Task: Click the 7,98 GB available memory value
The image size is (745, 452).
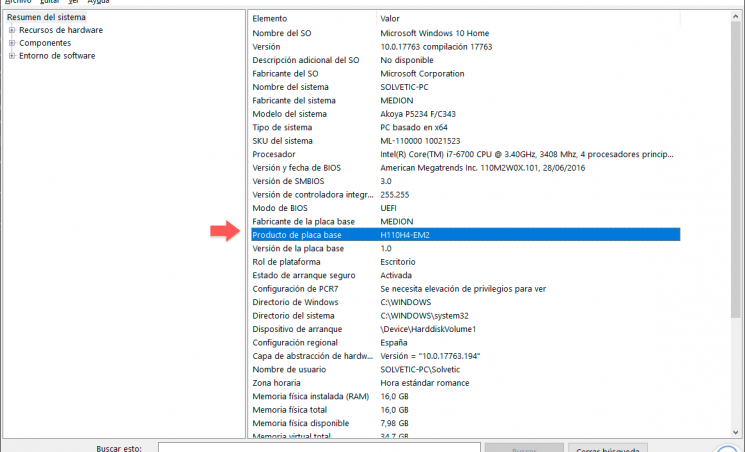Action: [394, 423]
